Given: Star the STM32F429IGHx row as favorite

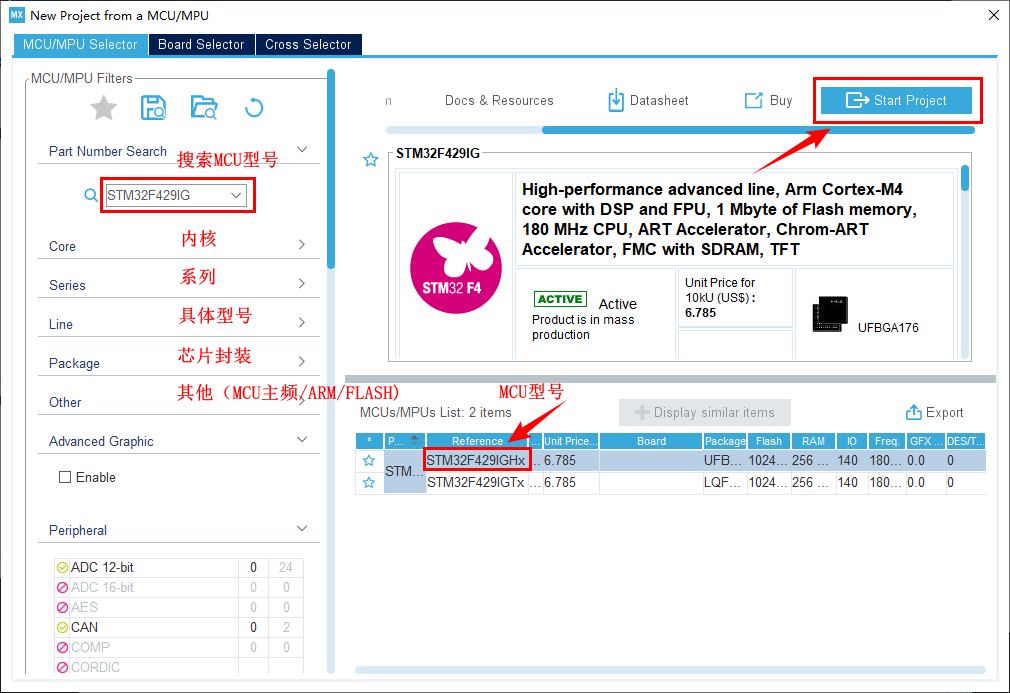Looking at the screenshot, I should (x=369, y=461).
